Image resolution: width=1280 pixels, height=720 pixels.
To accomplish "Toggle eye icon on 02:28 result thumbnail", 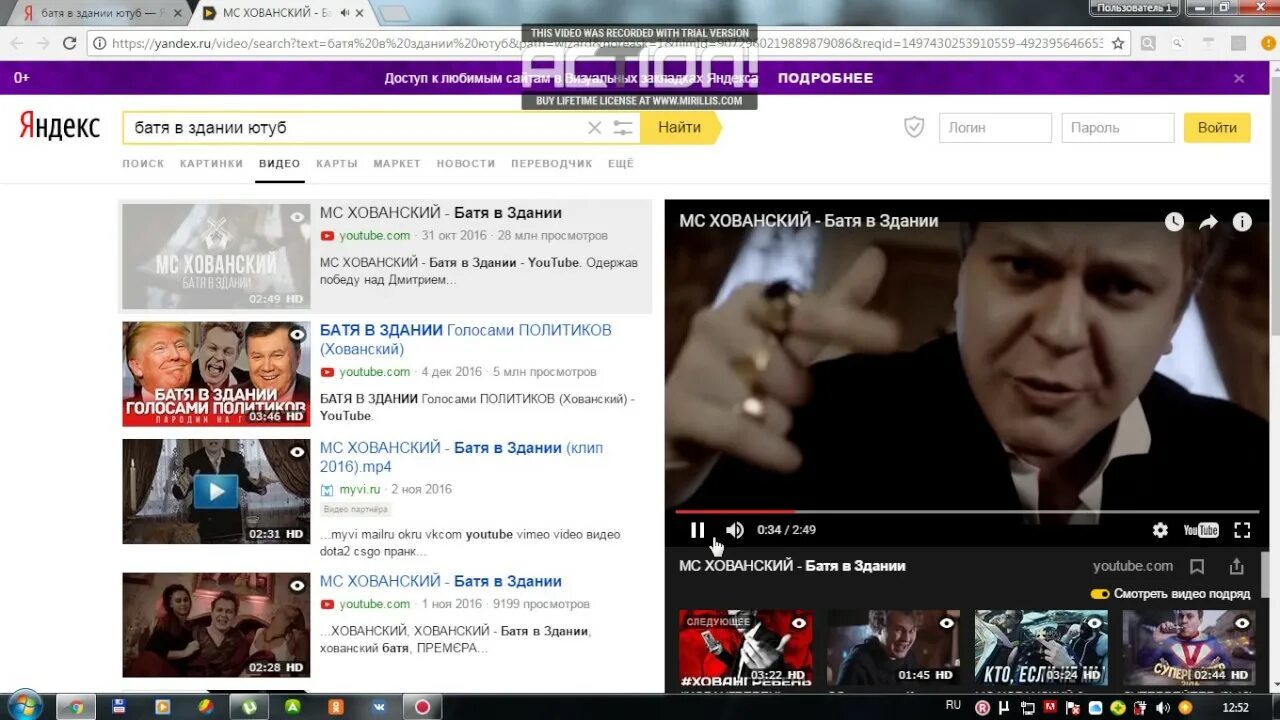I will click(297, 585).
